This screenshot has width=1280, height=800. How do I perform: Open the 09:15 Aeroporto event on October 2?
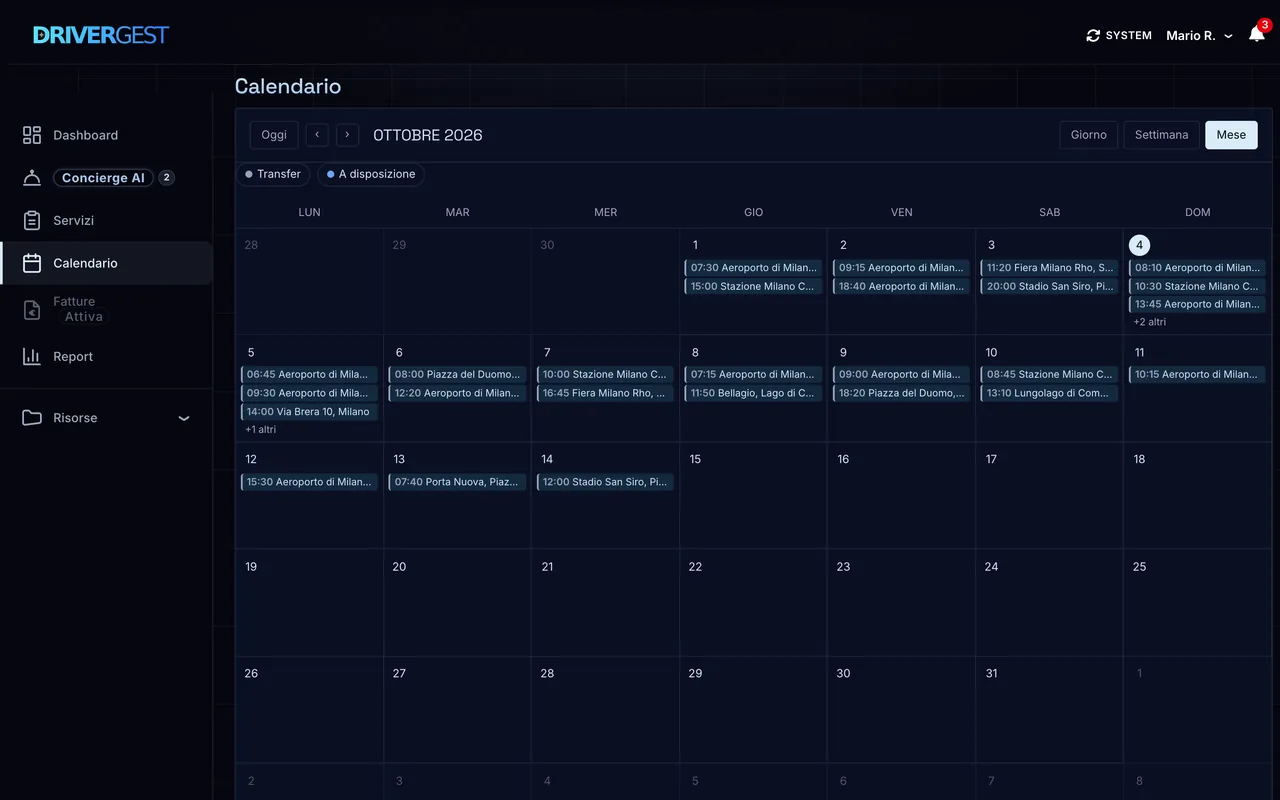pyautogui.click(x=901, y=268)
